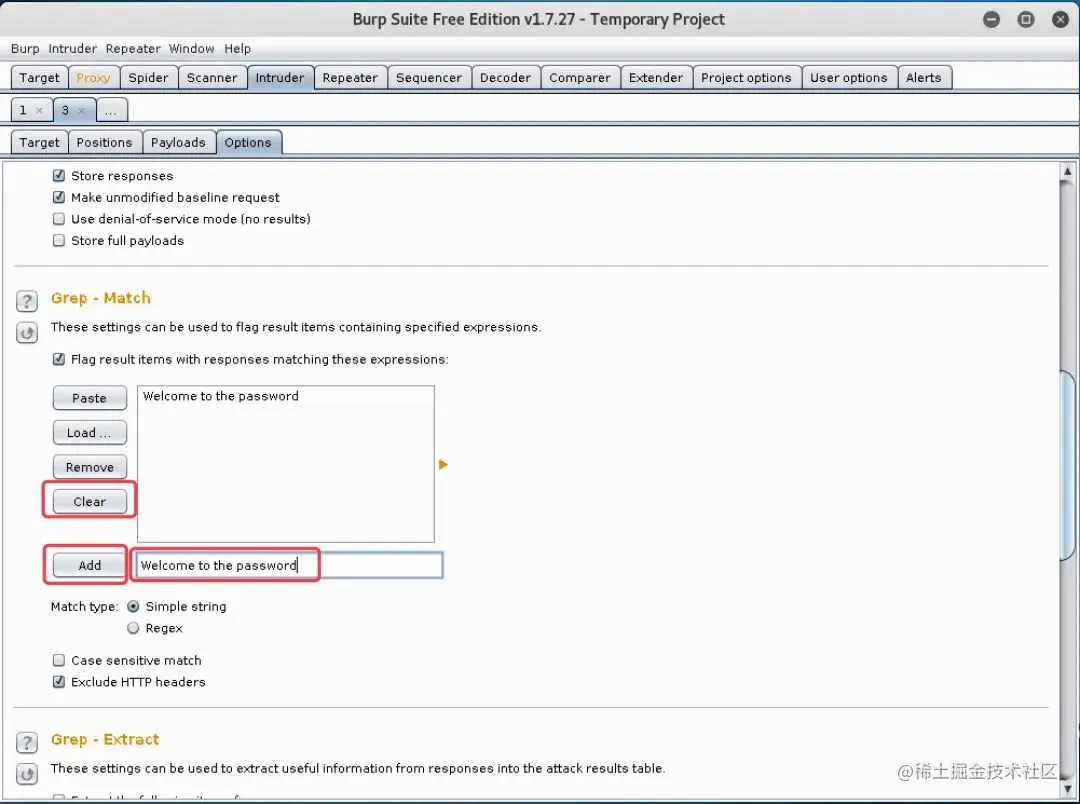Switch to the Decoder tab
Image resolution: width=1080 pixels, height=804 pixels.
click(506, 78)
